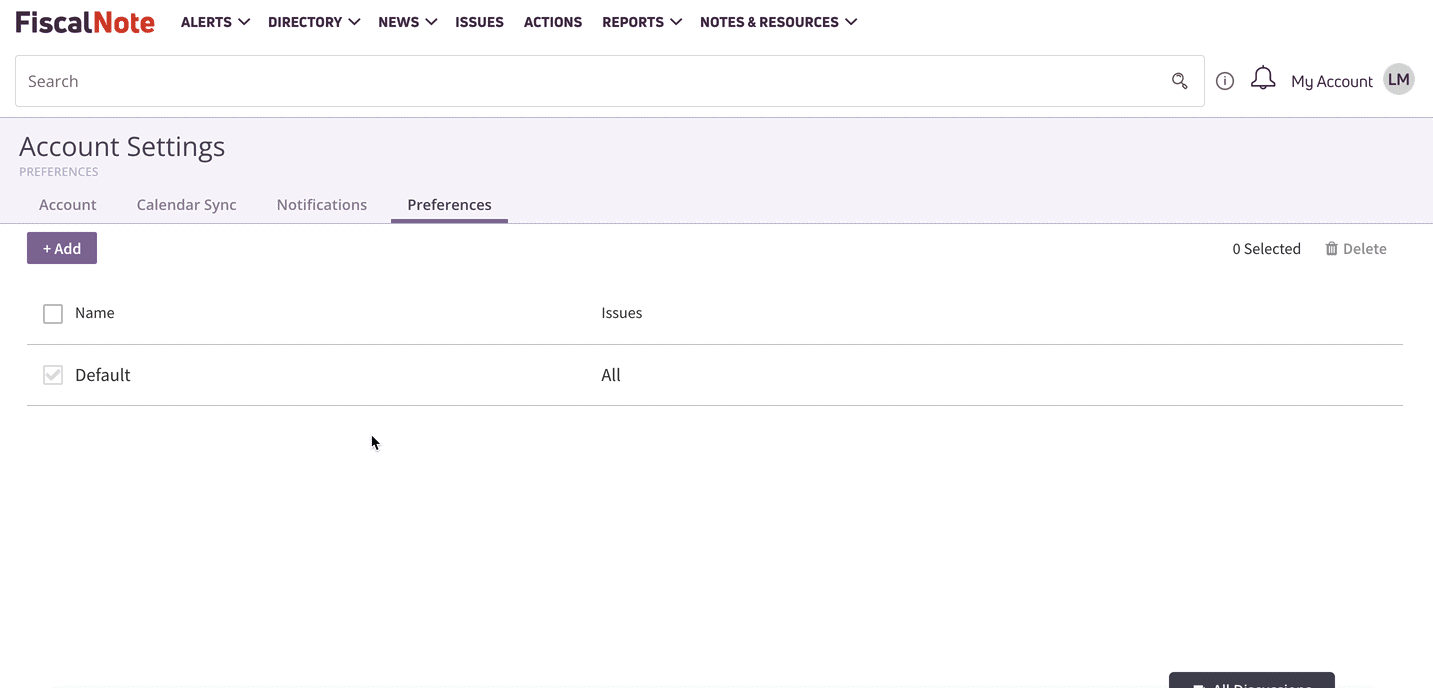This screenshot has height=688, width=1433.
Task: Click the Delete trash icon button
Action: click(1356, 249)
